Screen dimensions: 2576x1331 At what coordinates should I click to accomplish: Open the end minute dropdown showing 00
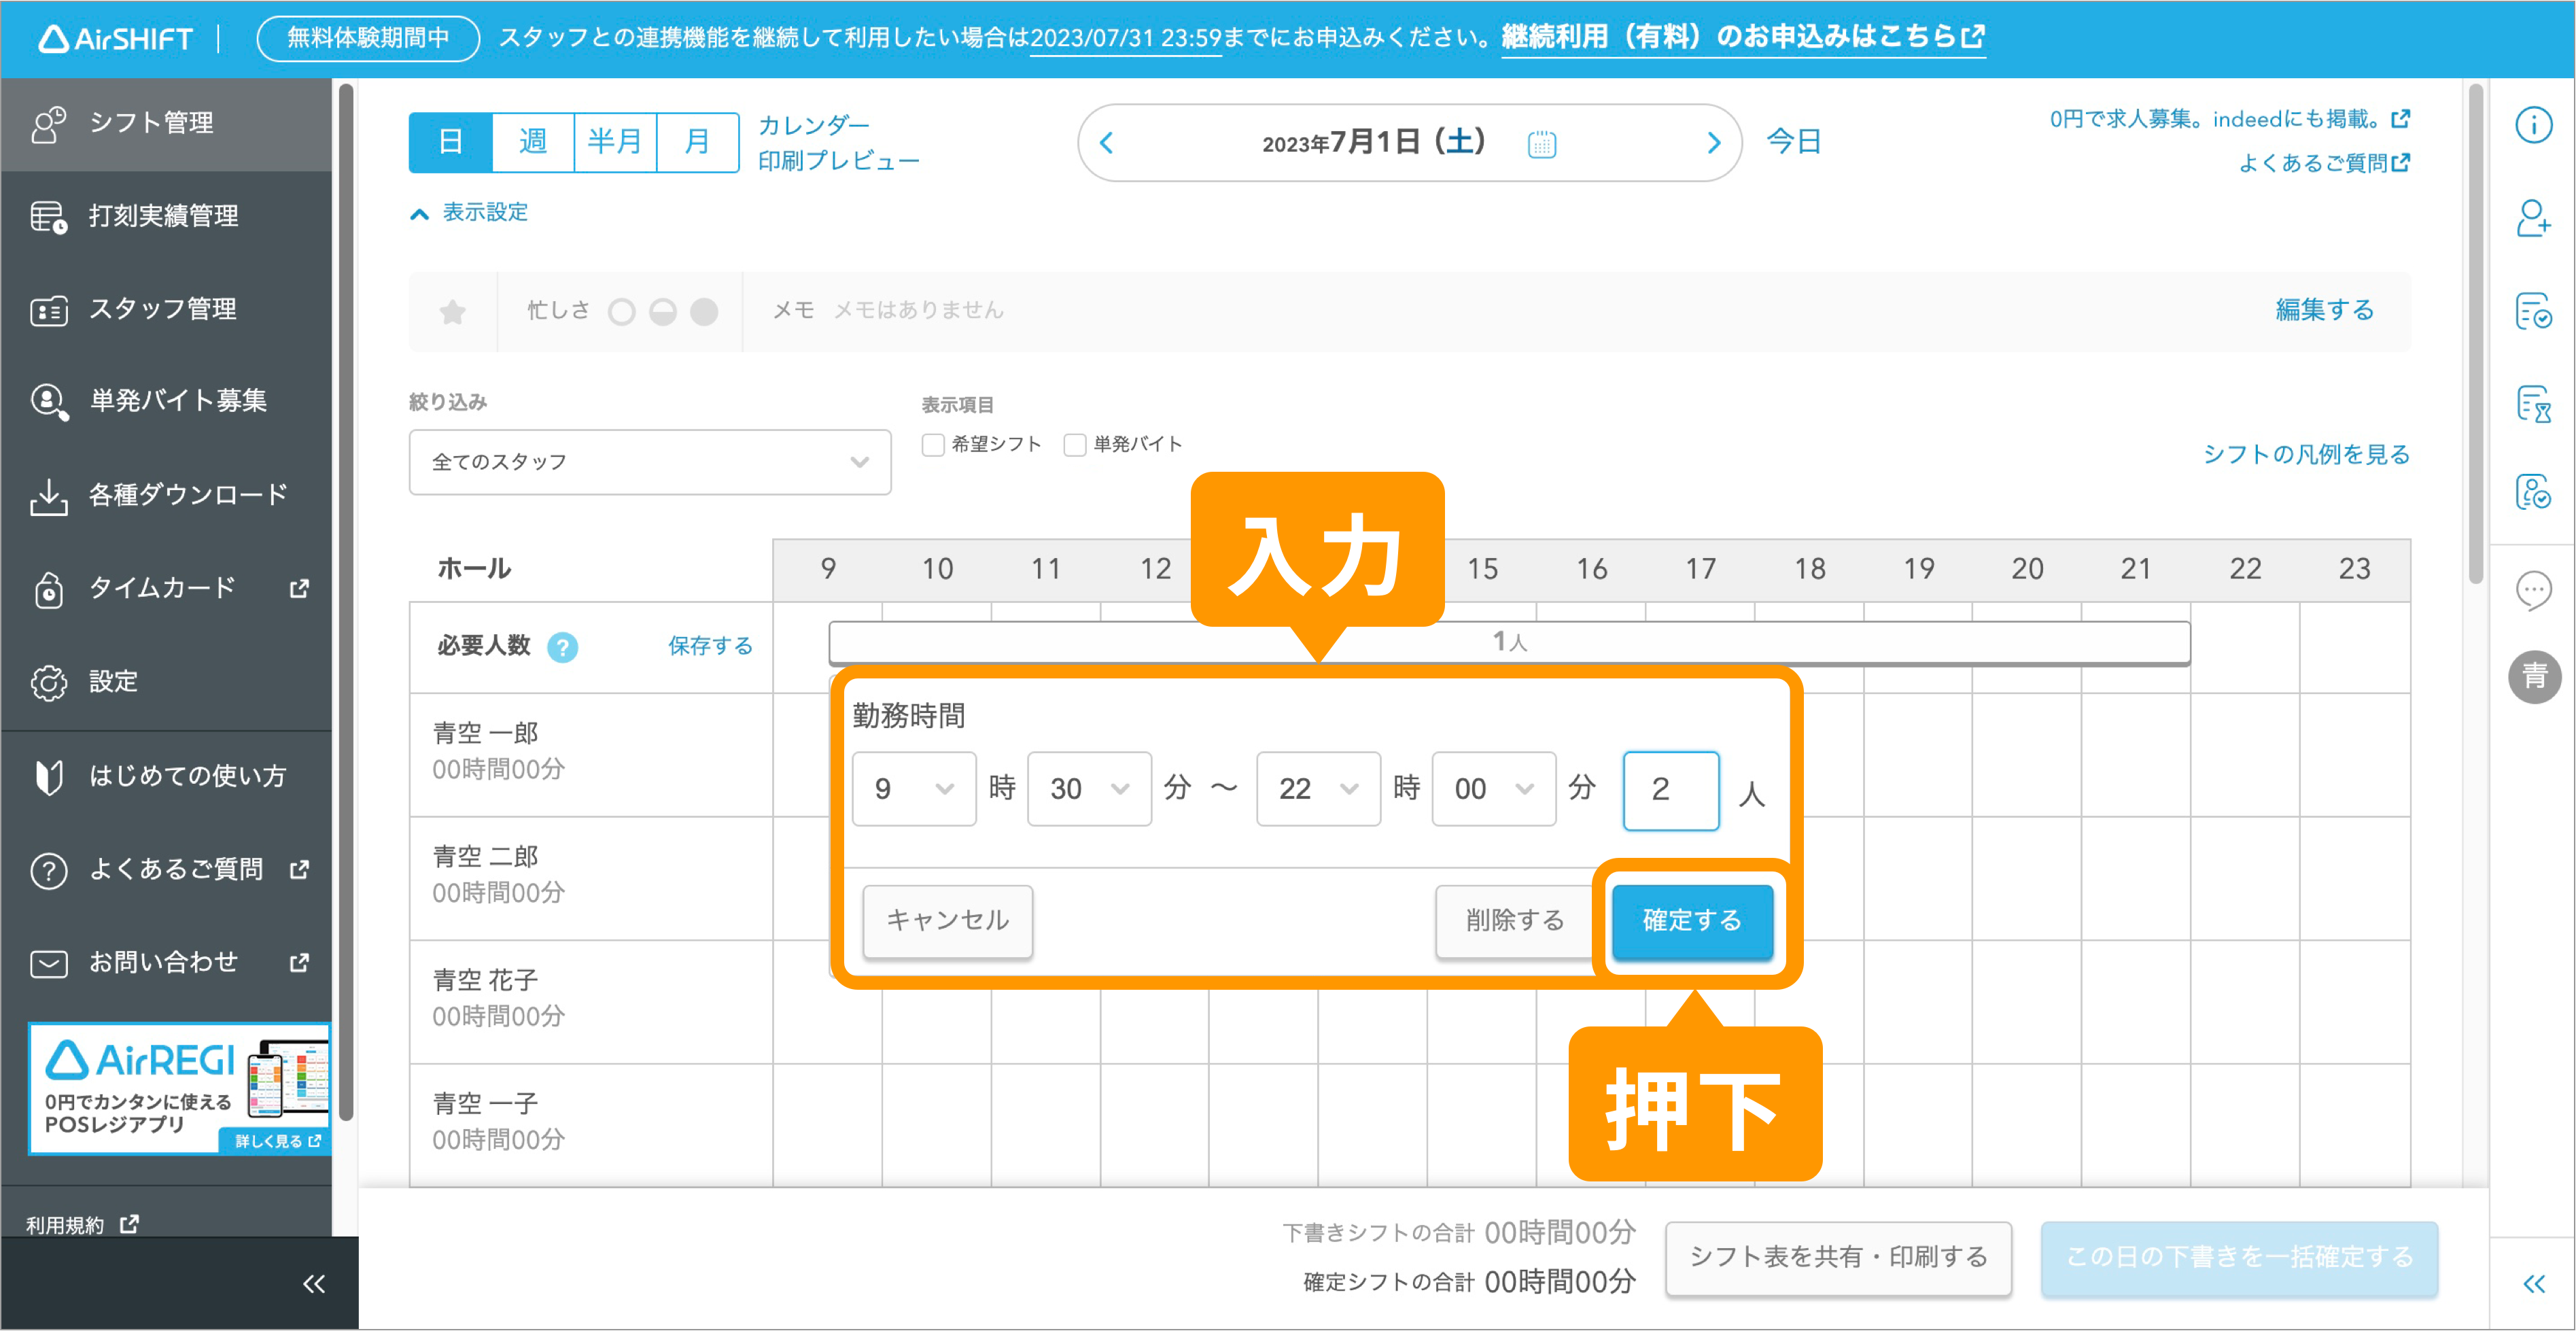click(1493, 789)
